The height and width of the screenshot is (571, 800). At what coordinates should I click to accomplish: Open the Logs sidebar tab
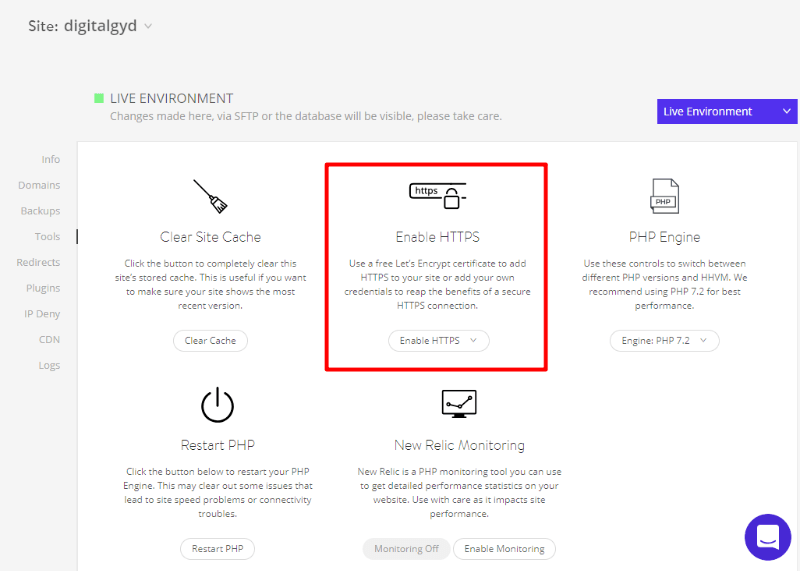point(49,365)
